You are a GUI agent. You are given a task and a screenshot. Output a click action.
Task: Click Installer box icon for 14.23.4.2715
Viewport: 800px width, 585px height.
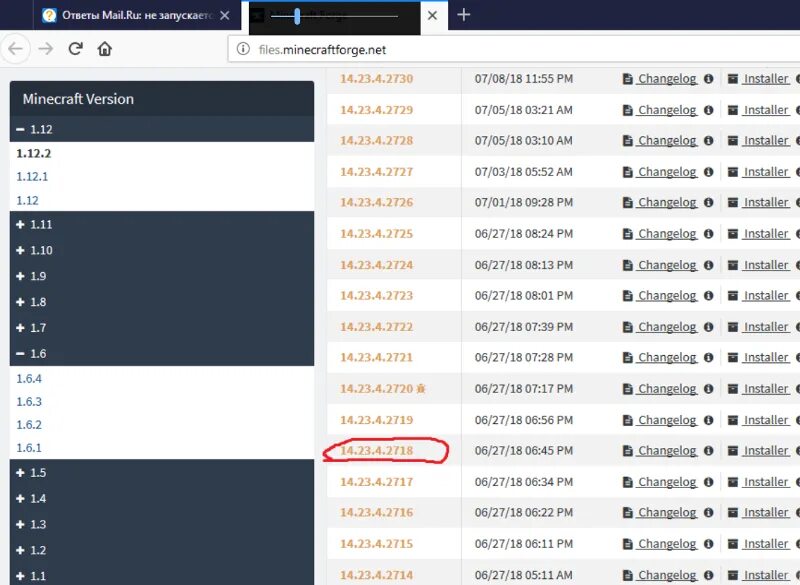point(733,544)
